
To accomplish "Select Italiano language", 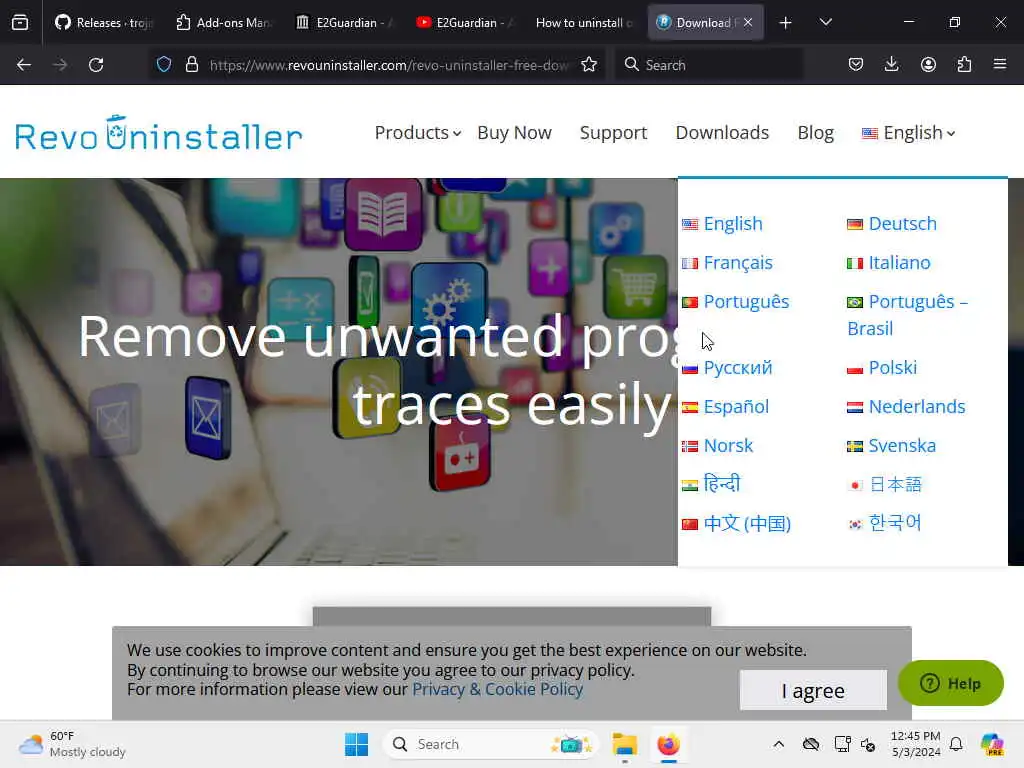I will (889, 263).
